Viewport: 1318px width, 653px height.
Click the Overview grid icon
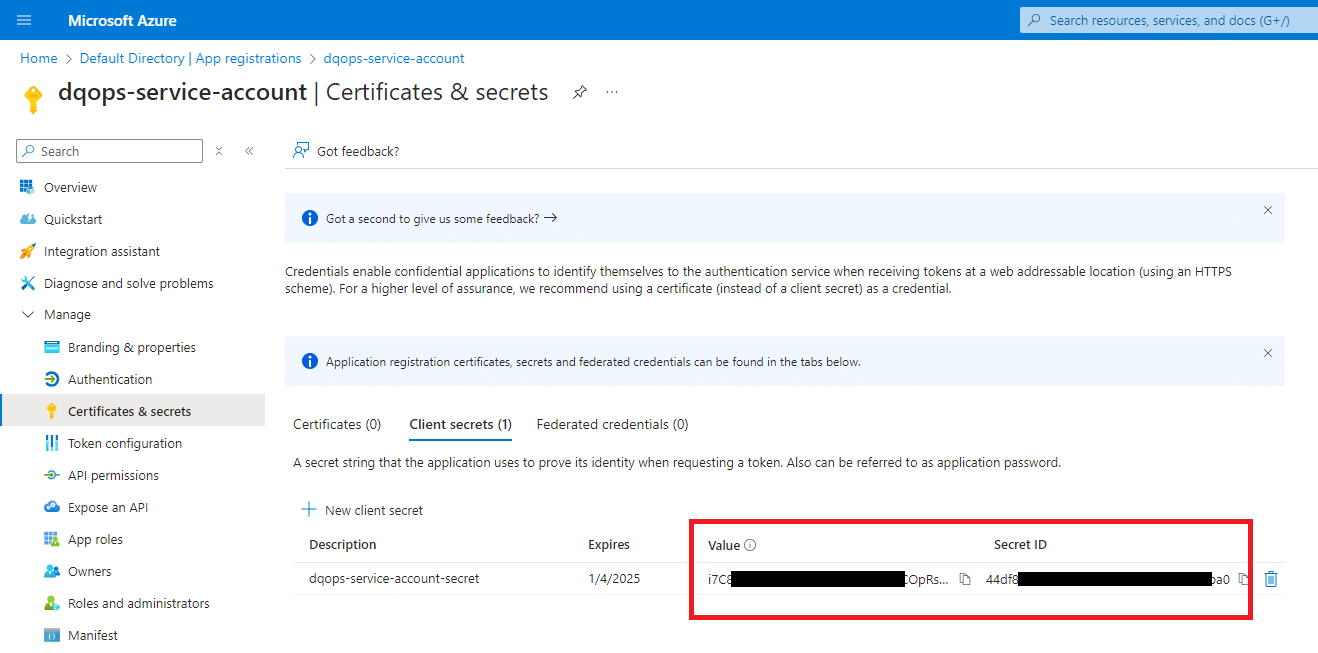(x=28, y=187)
